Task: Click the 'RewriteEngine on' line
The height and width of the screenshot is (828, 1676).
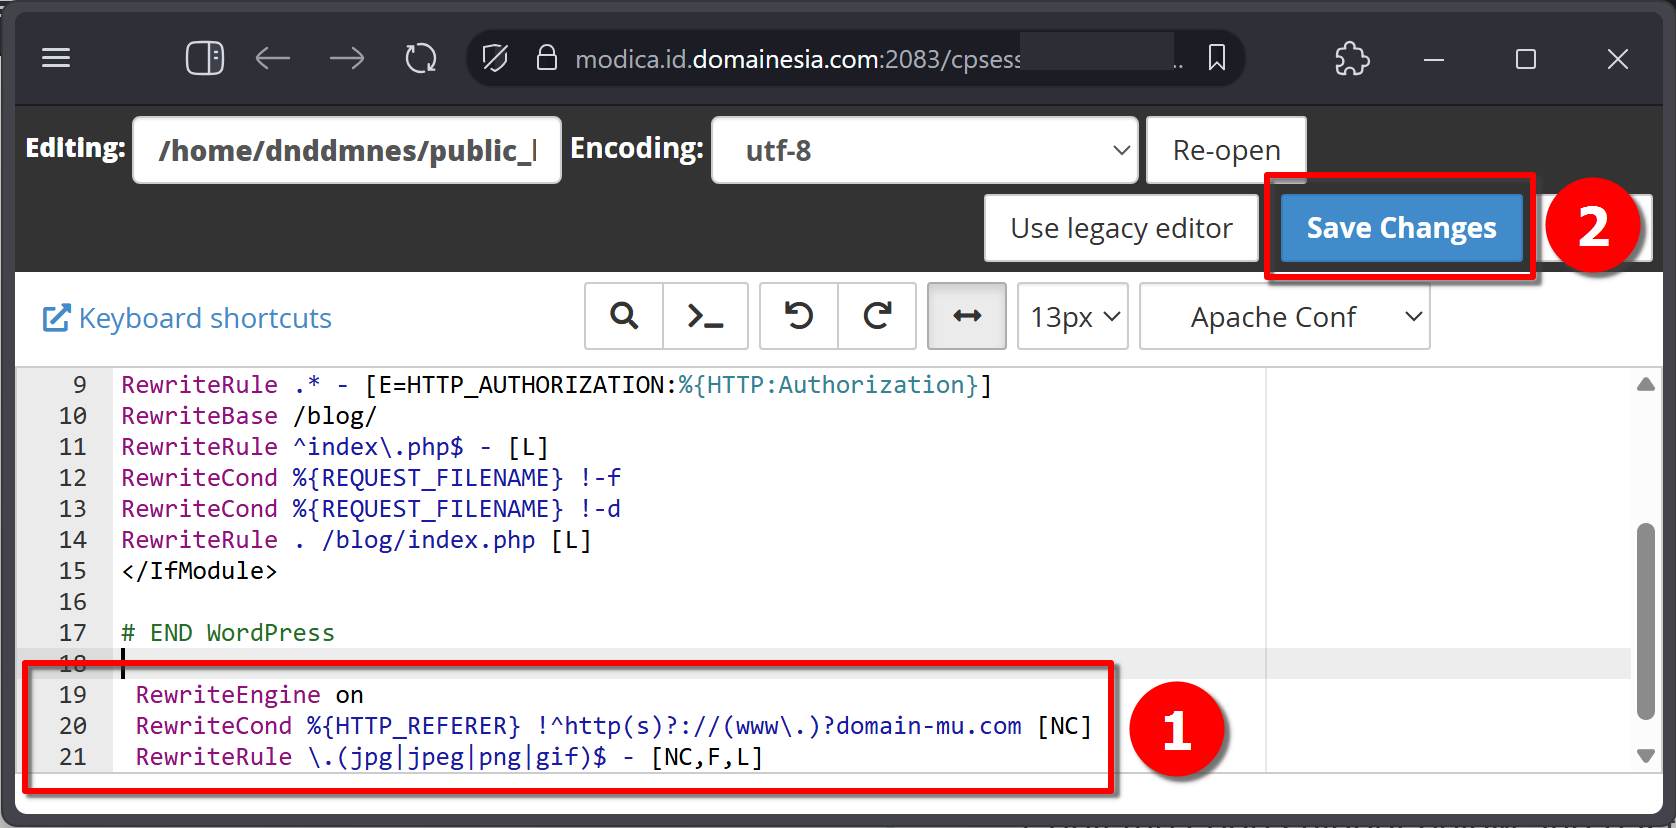Action: pos(249,694)
